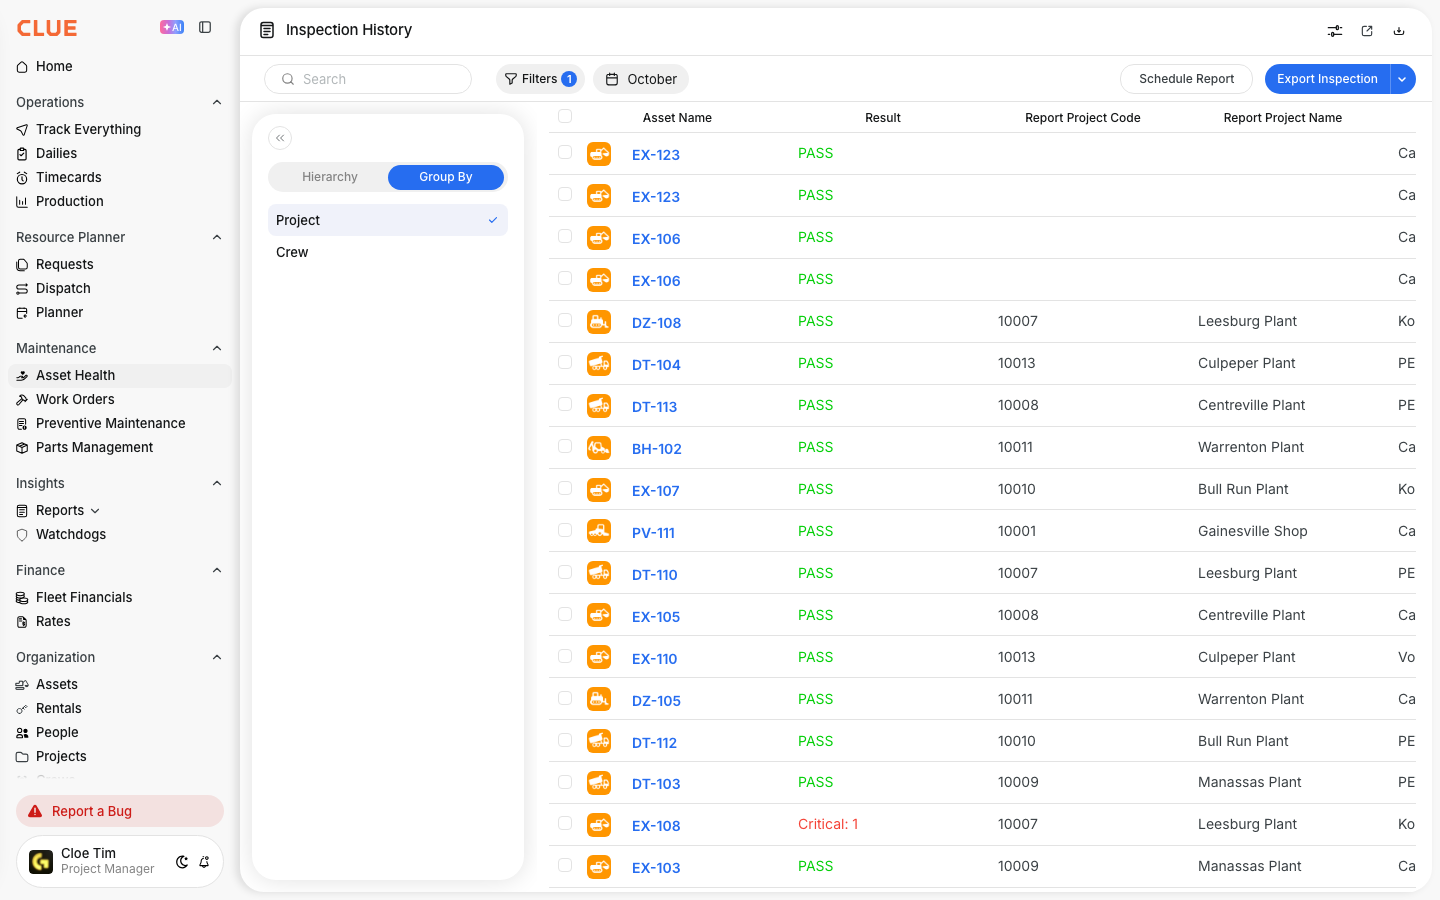Toggle dark mode moon icon

coord(182,862)
